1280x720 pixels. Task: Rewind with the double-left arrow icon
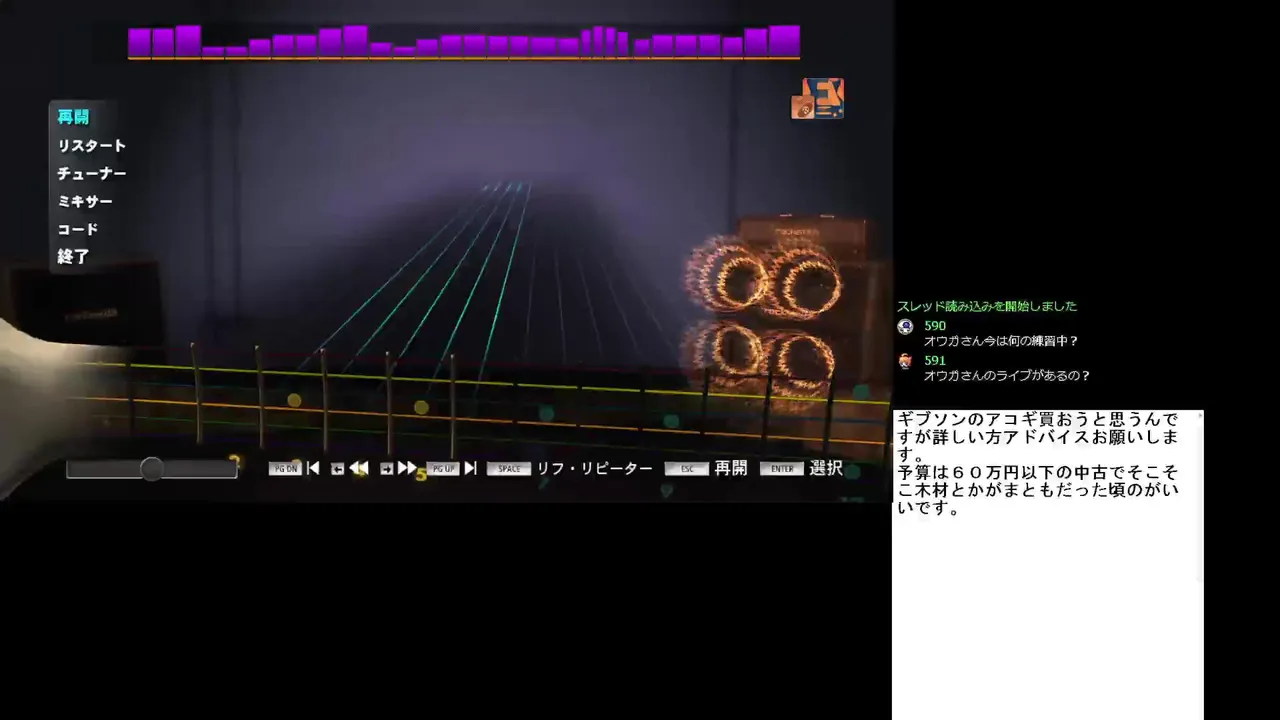(x=359, y=468)
